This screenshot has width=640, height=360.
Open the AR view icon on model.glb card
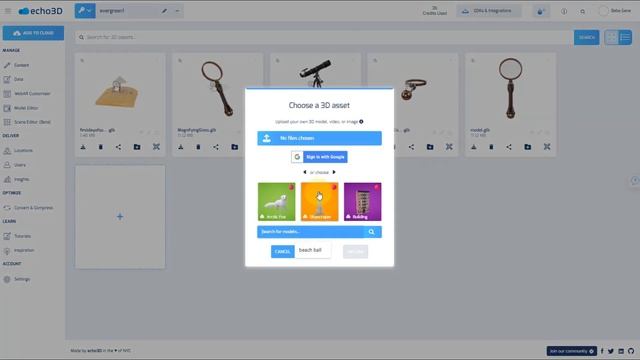tap(547, 147)
